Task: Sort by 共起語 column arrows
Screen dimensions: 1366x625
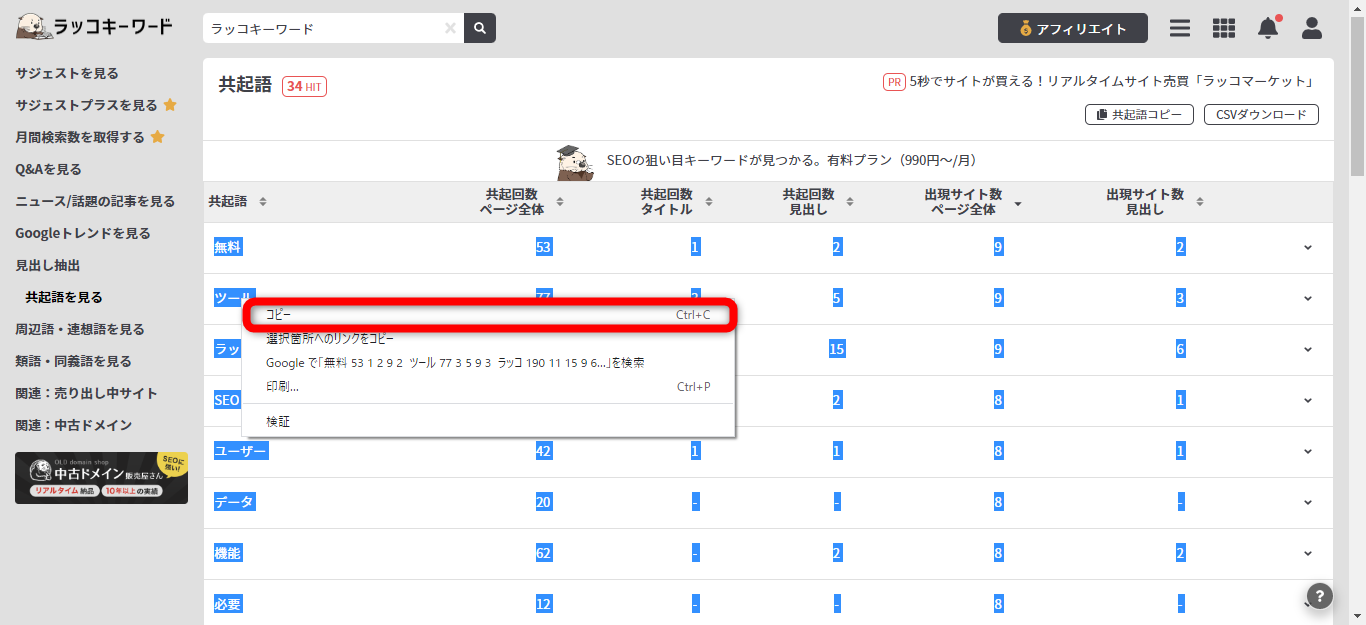Action: coord(263,202)
